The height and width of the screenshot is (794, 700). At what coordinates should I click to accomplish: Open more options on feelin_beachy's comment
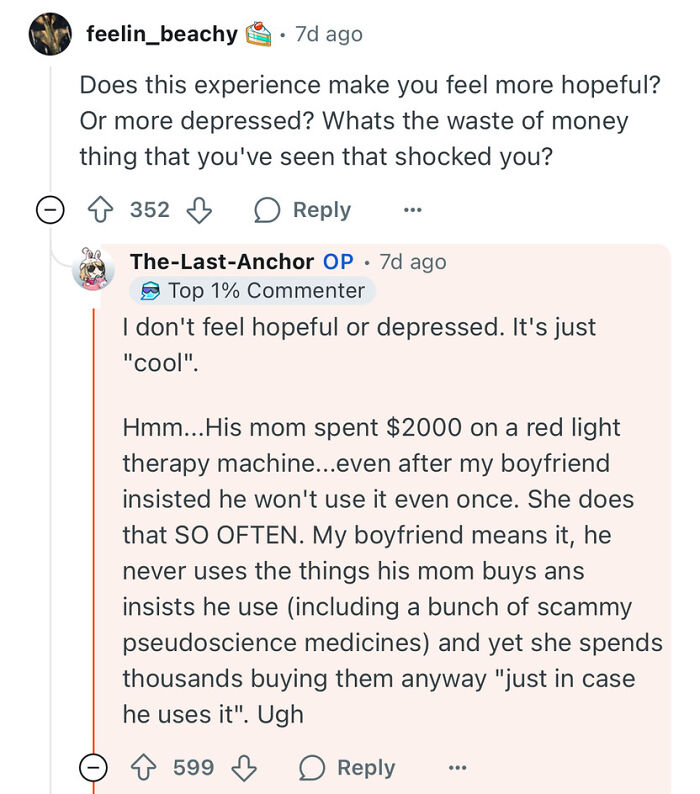coord(412,210)
